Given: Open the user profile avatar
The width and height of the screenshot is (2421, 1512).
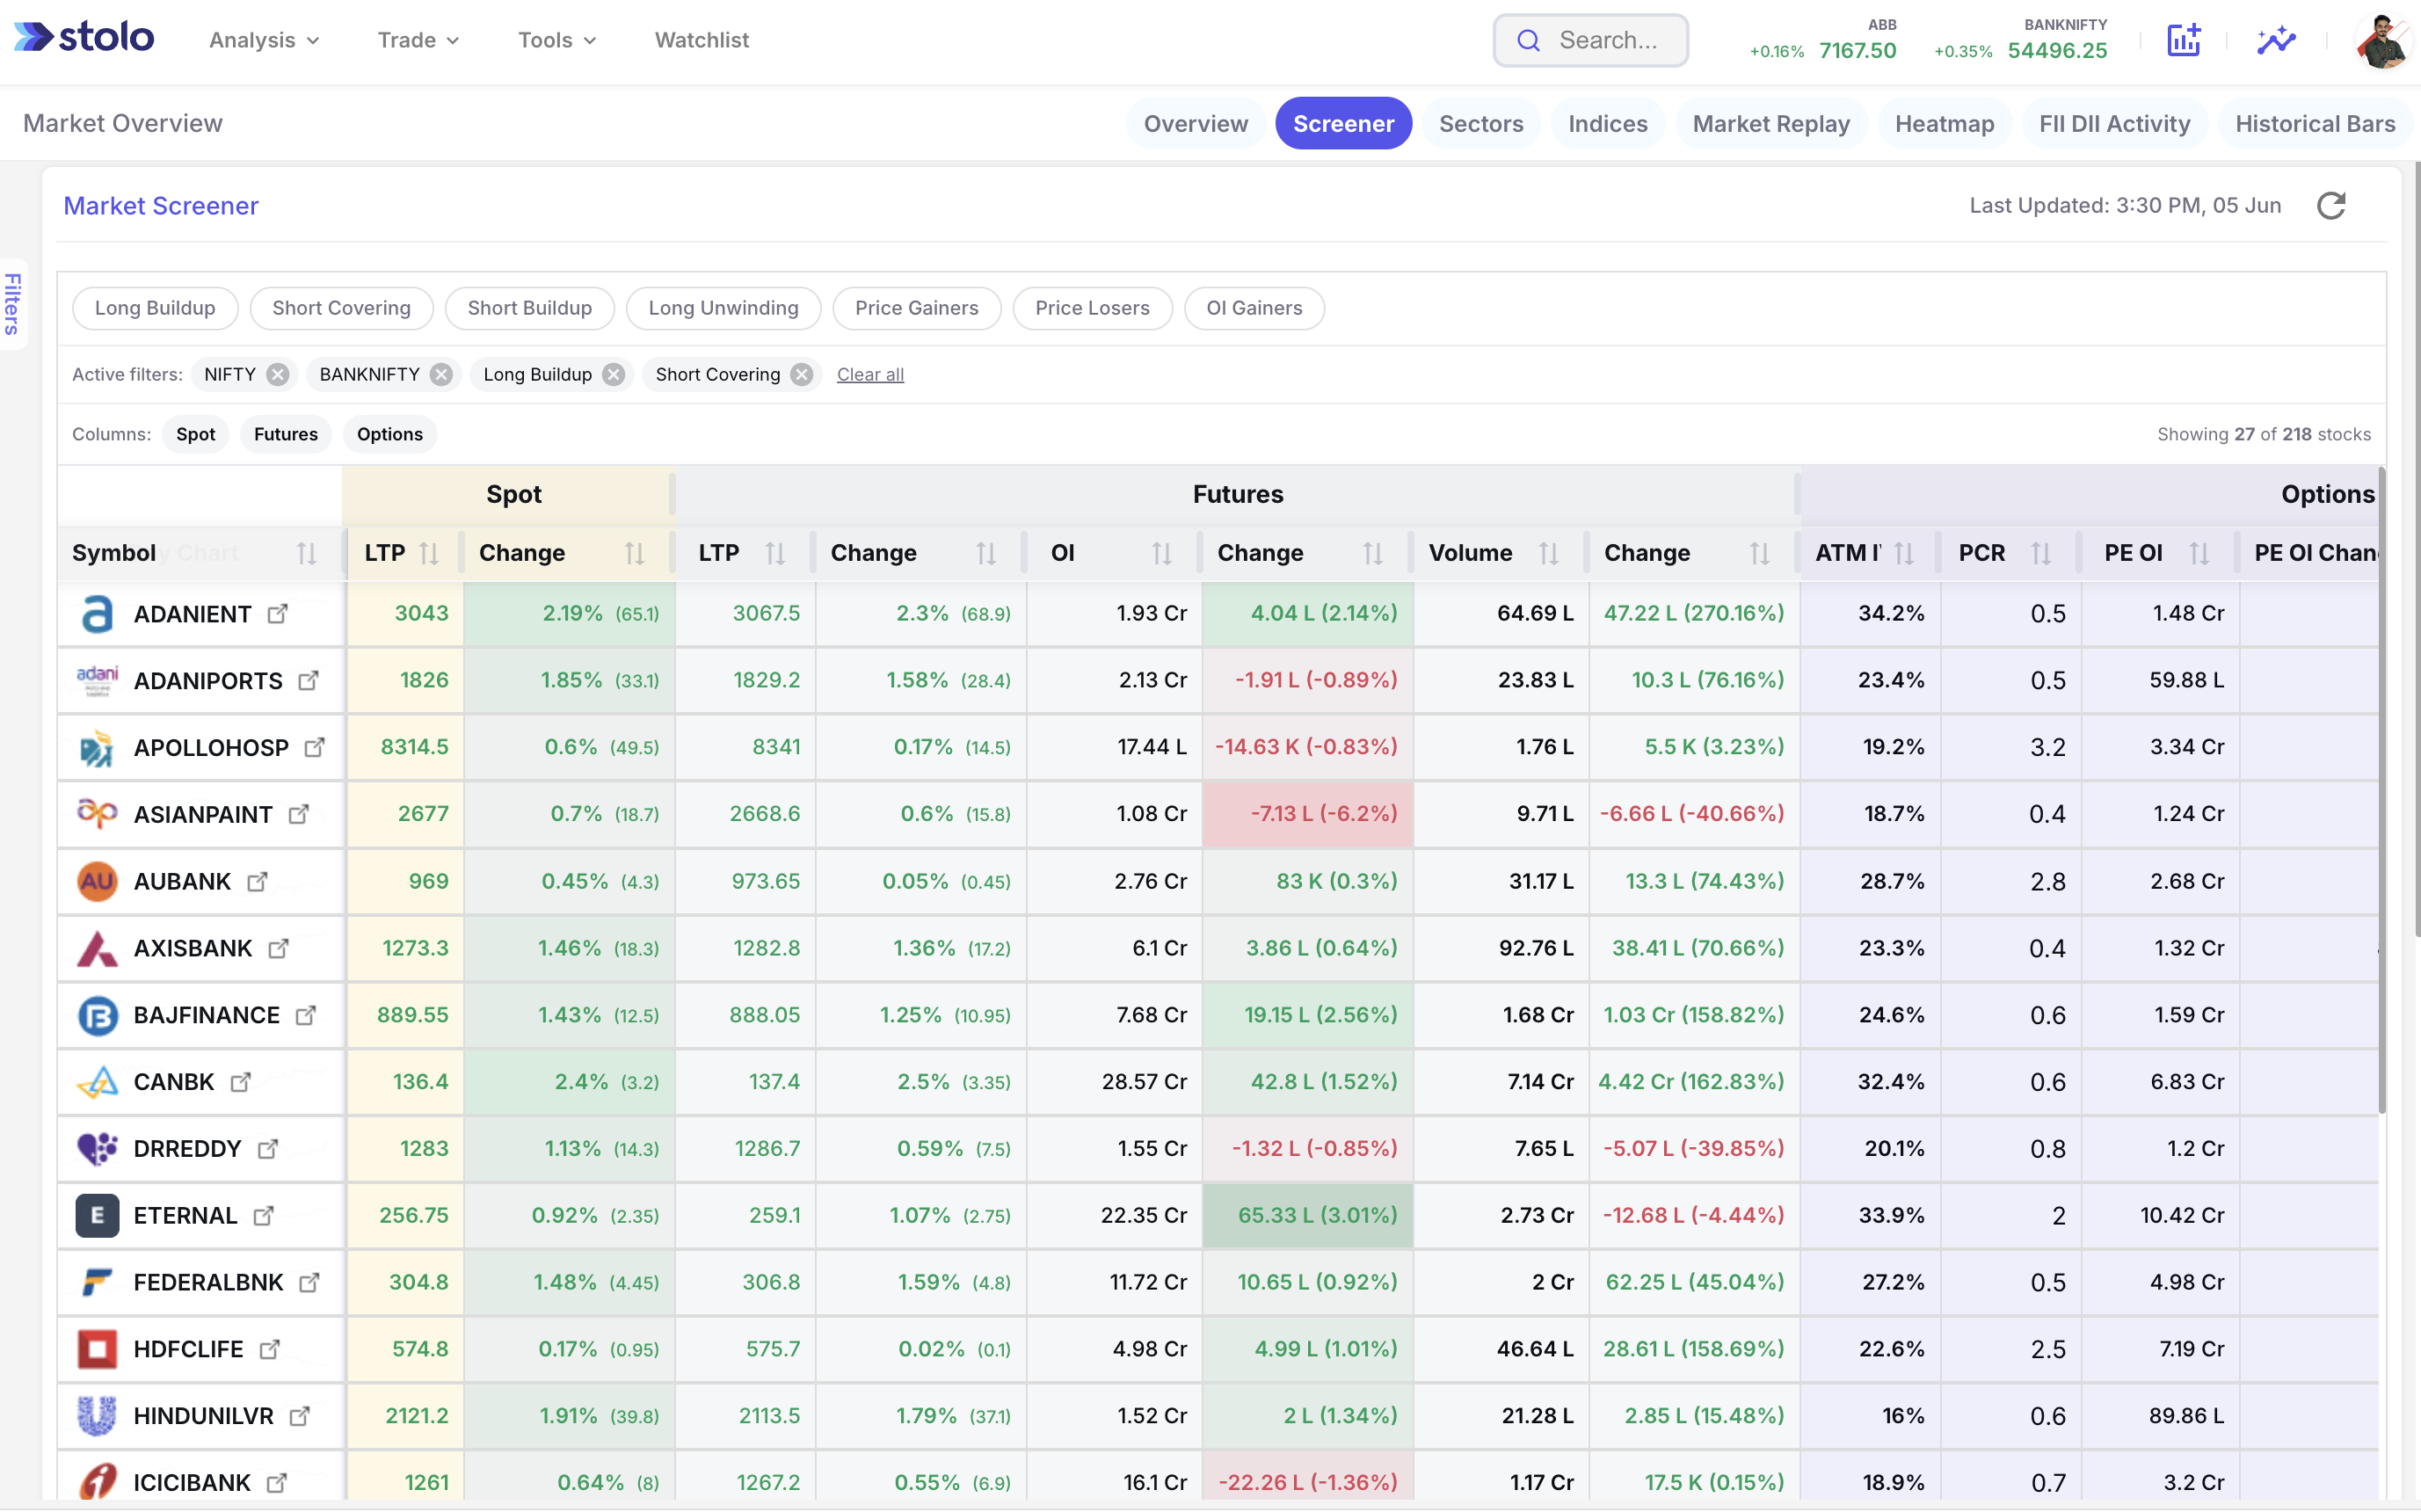Looking at the screenshot, I should [2383, 41].
